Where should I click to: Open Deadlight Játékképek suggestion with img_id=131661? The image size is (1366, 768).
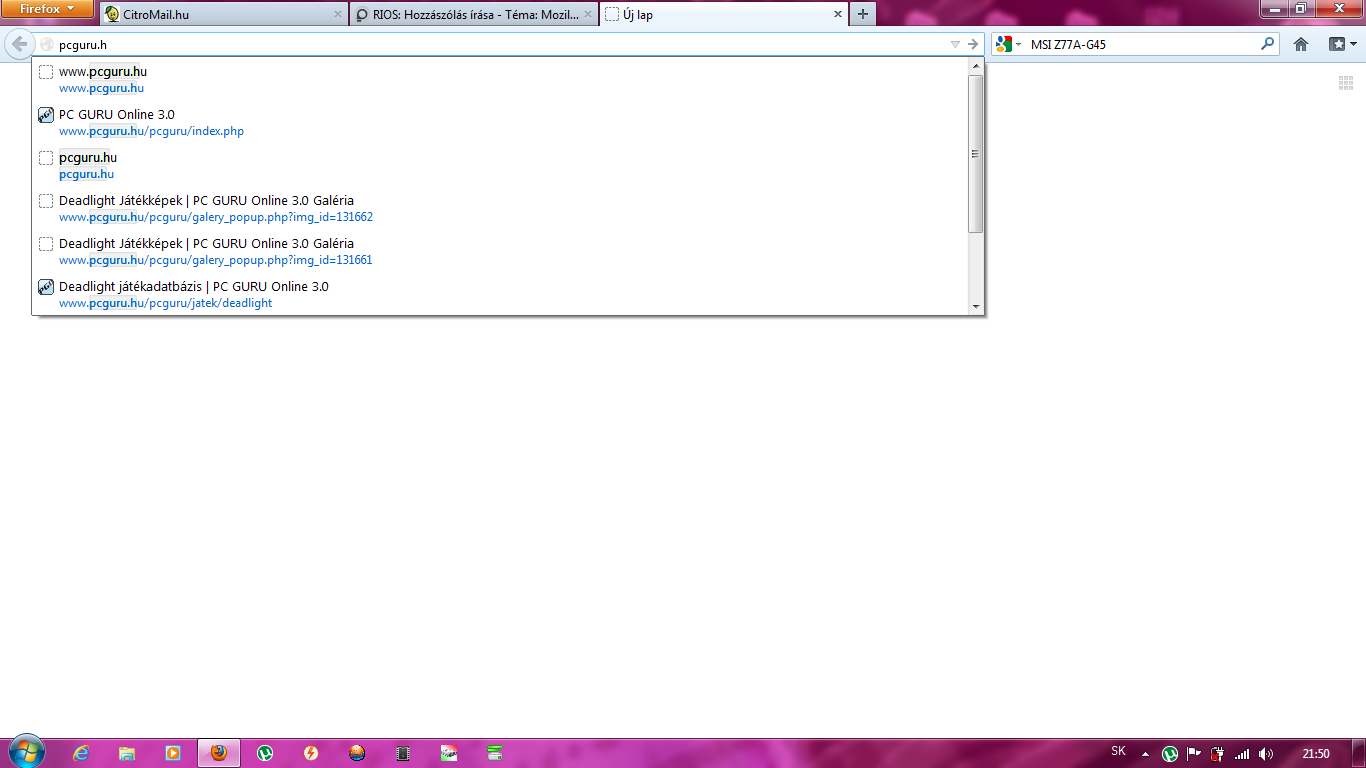click(x=500, y=252)
